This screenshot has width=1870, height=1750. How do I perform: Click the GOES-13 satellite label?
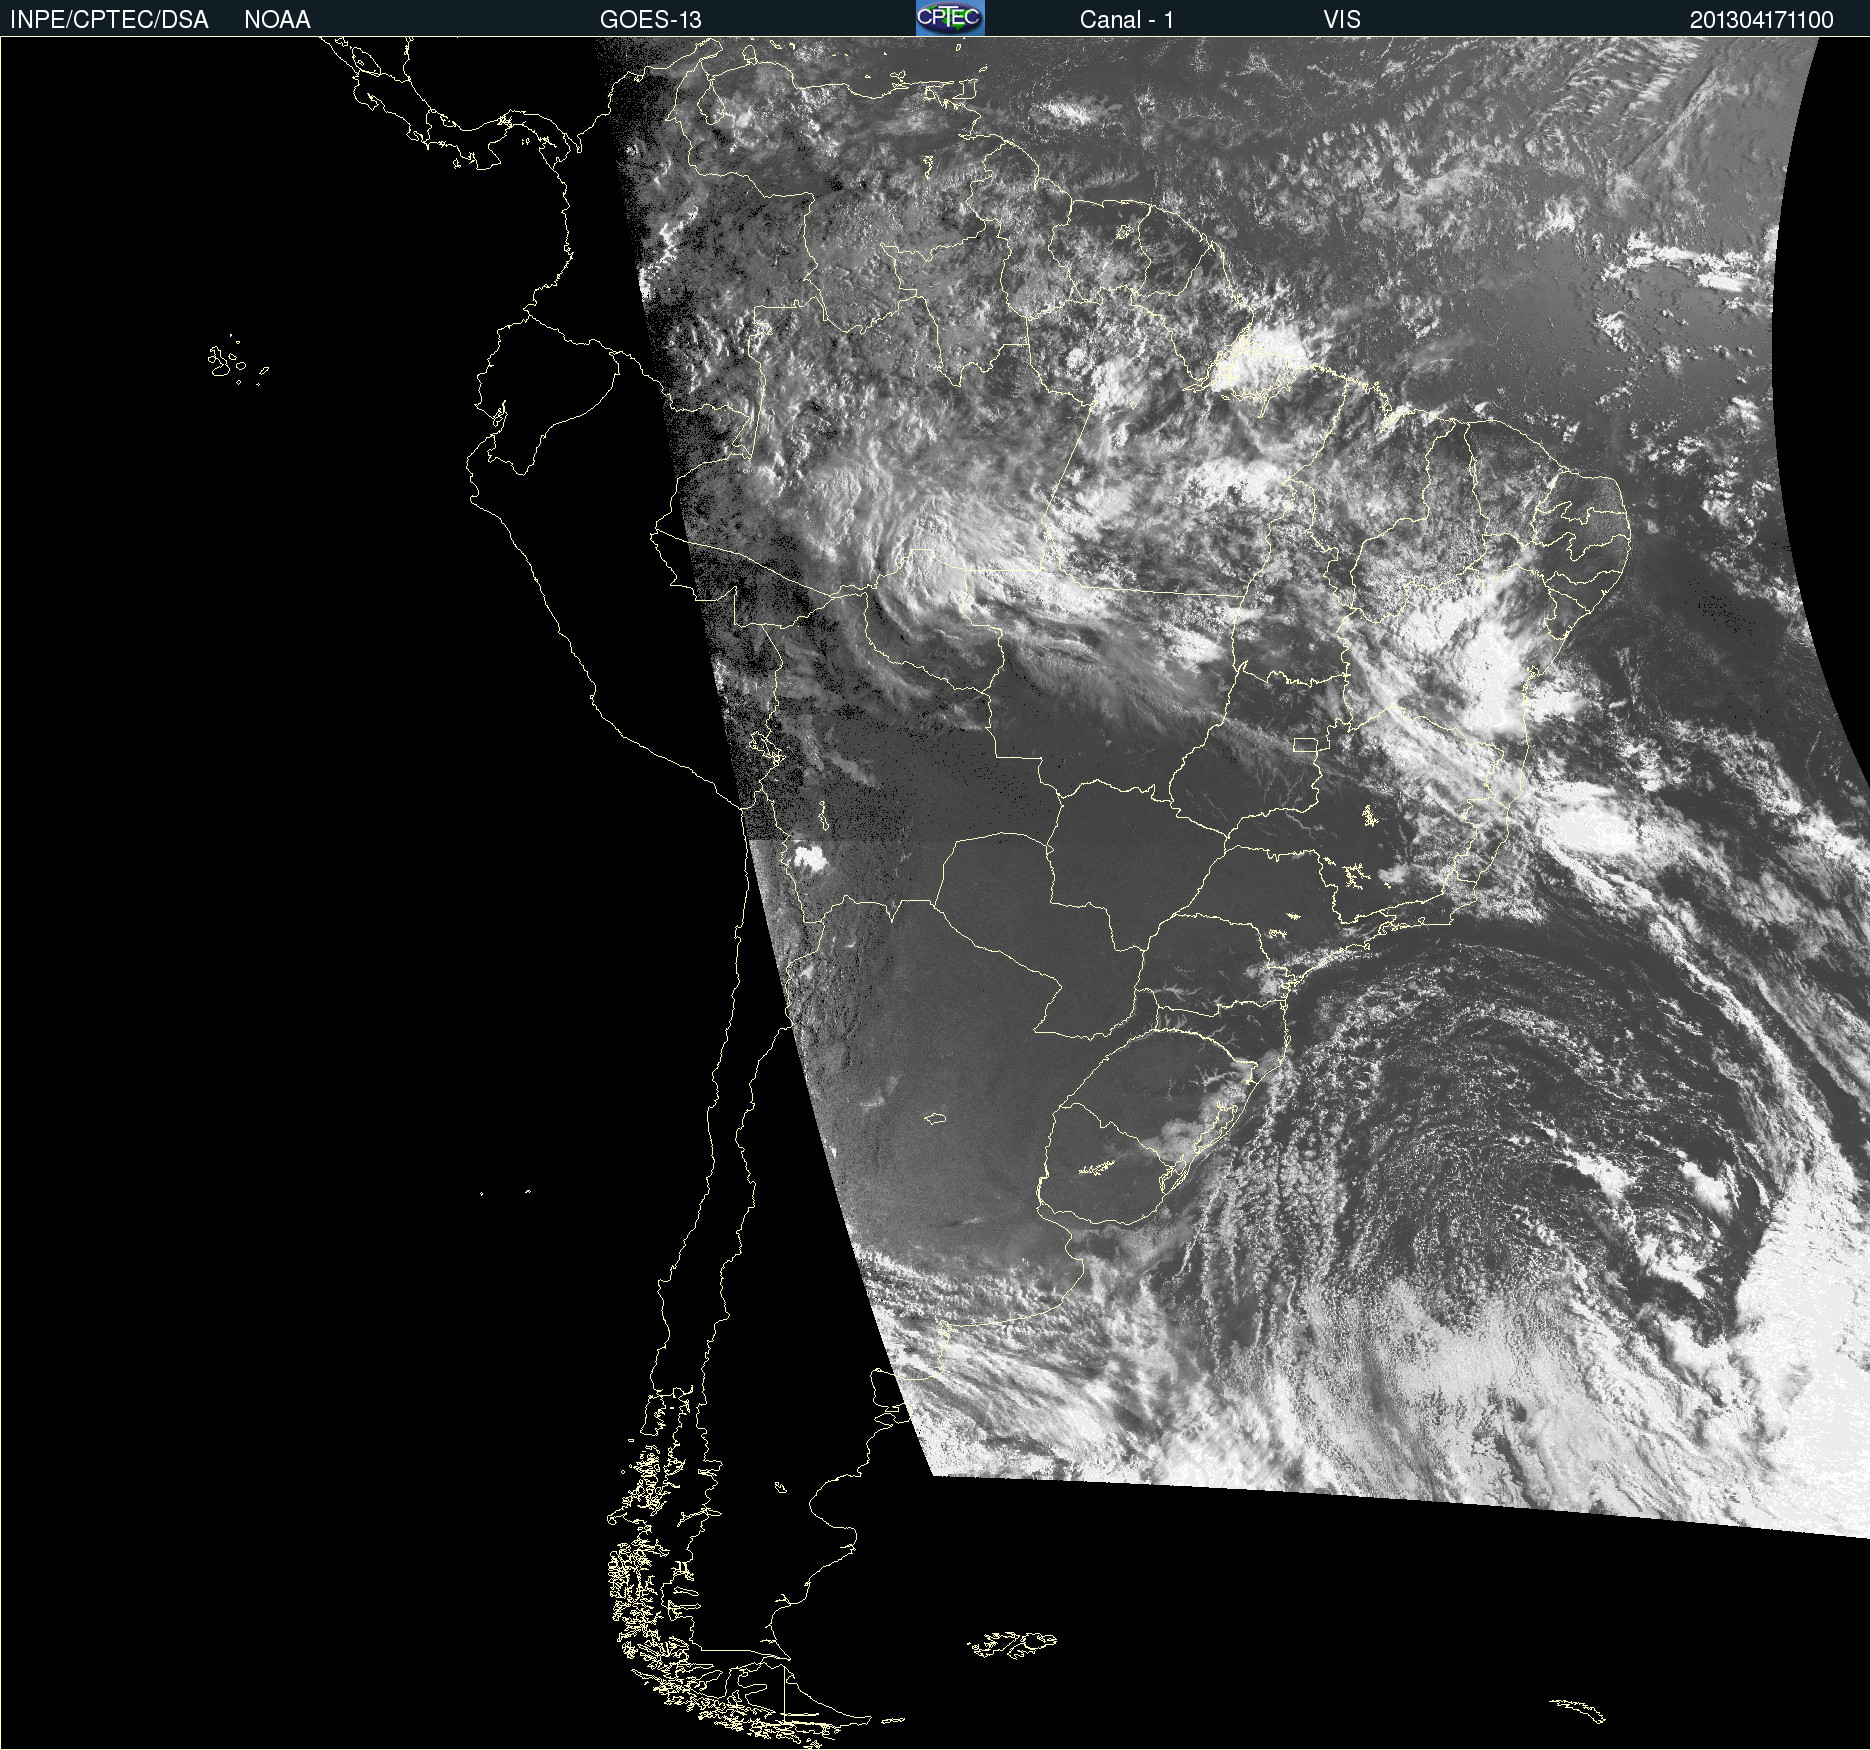(650, 20)
